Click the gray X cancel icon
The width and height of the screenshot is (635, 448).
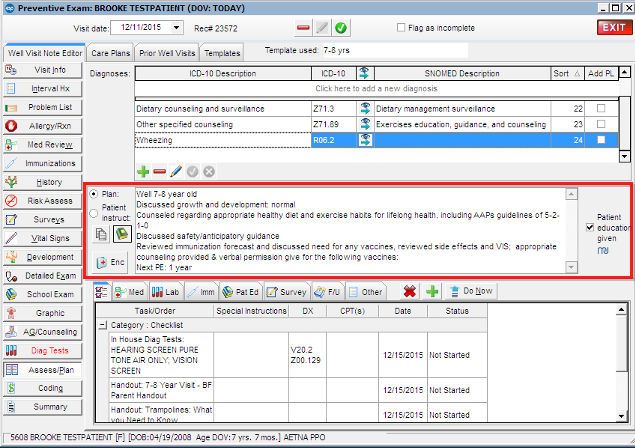[209, 172]
